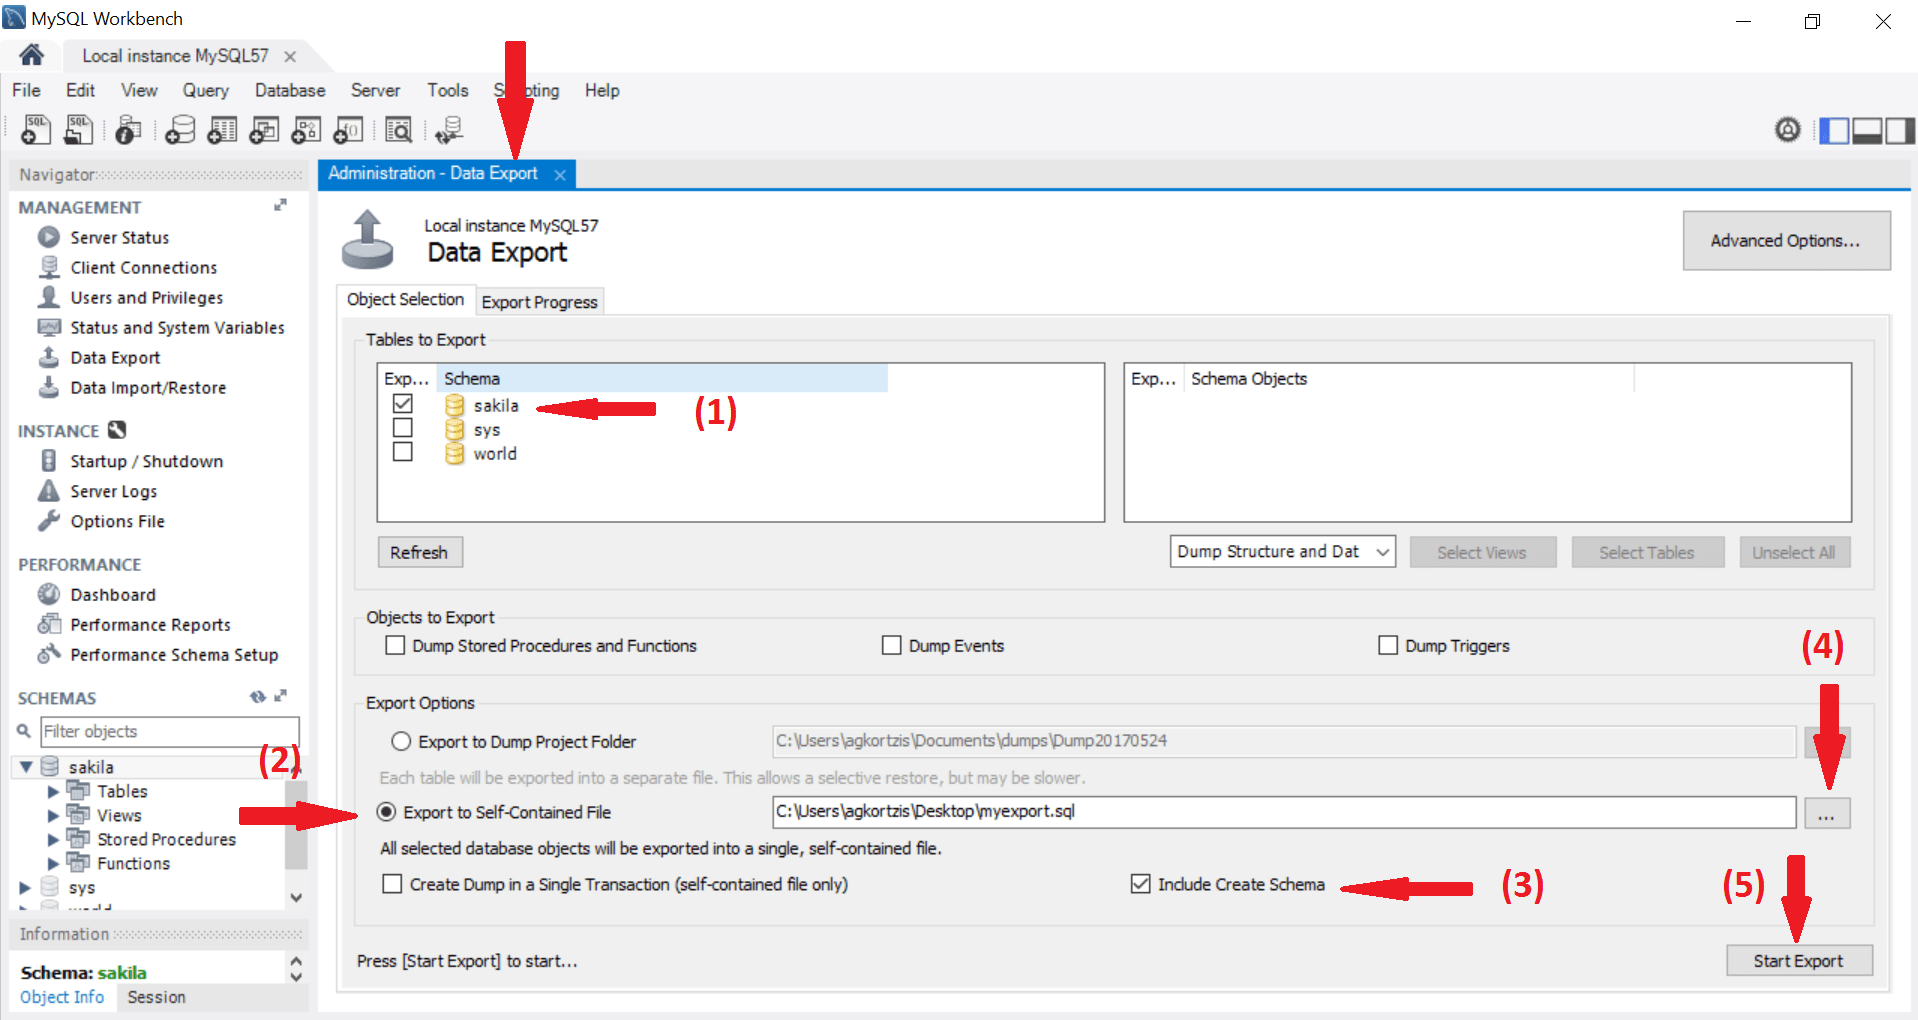
Task: Open Options File in the Navigator
Action: 117,522
